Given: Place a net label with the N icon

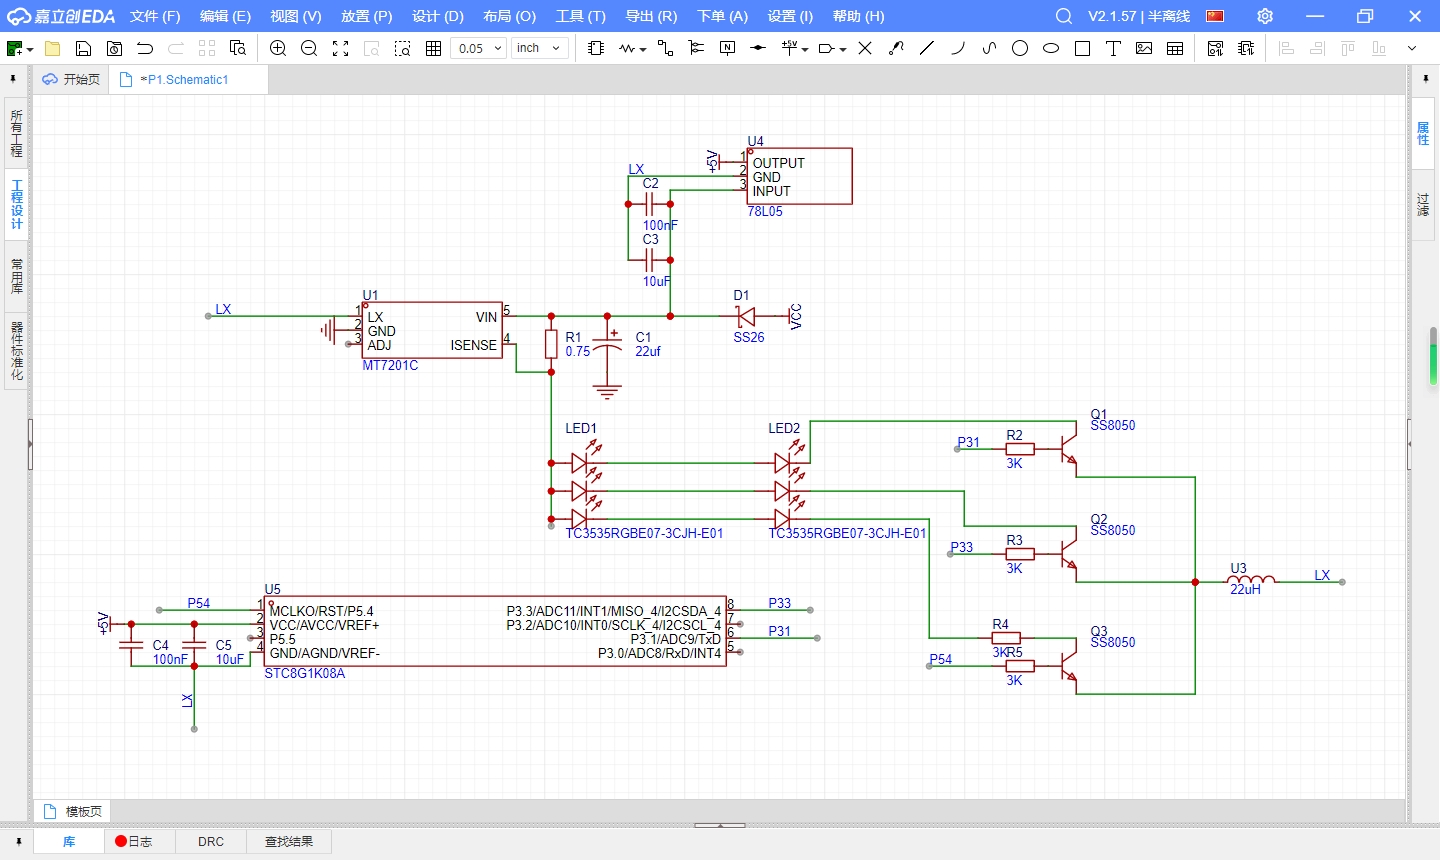Looking at the screenshot, I should click(728, 48).
